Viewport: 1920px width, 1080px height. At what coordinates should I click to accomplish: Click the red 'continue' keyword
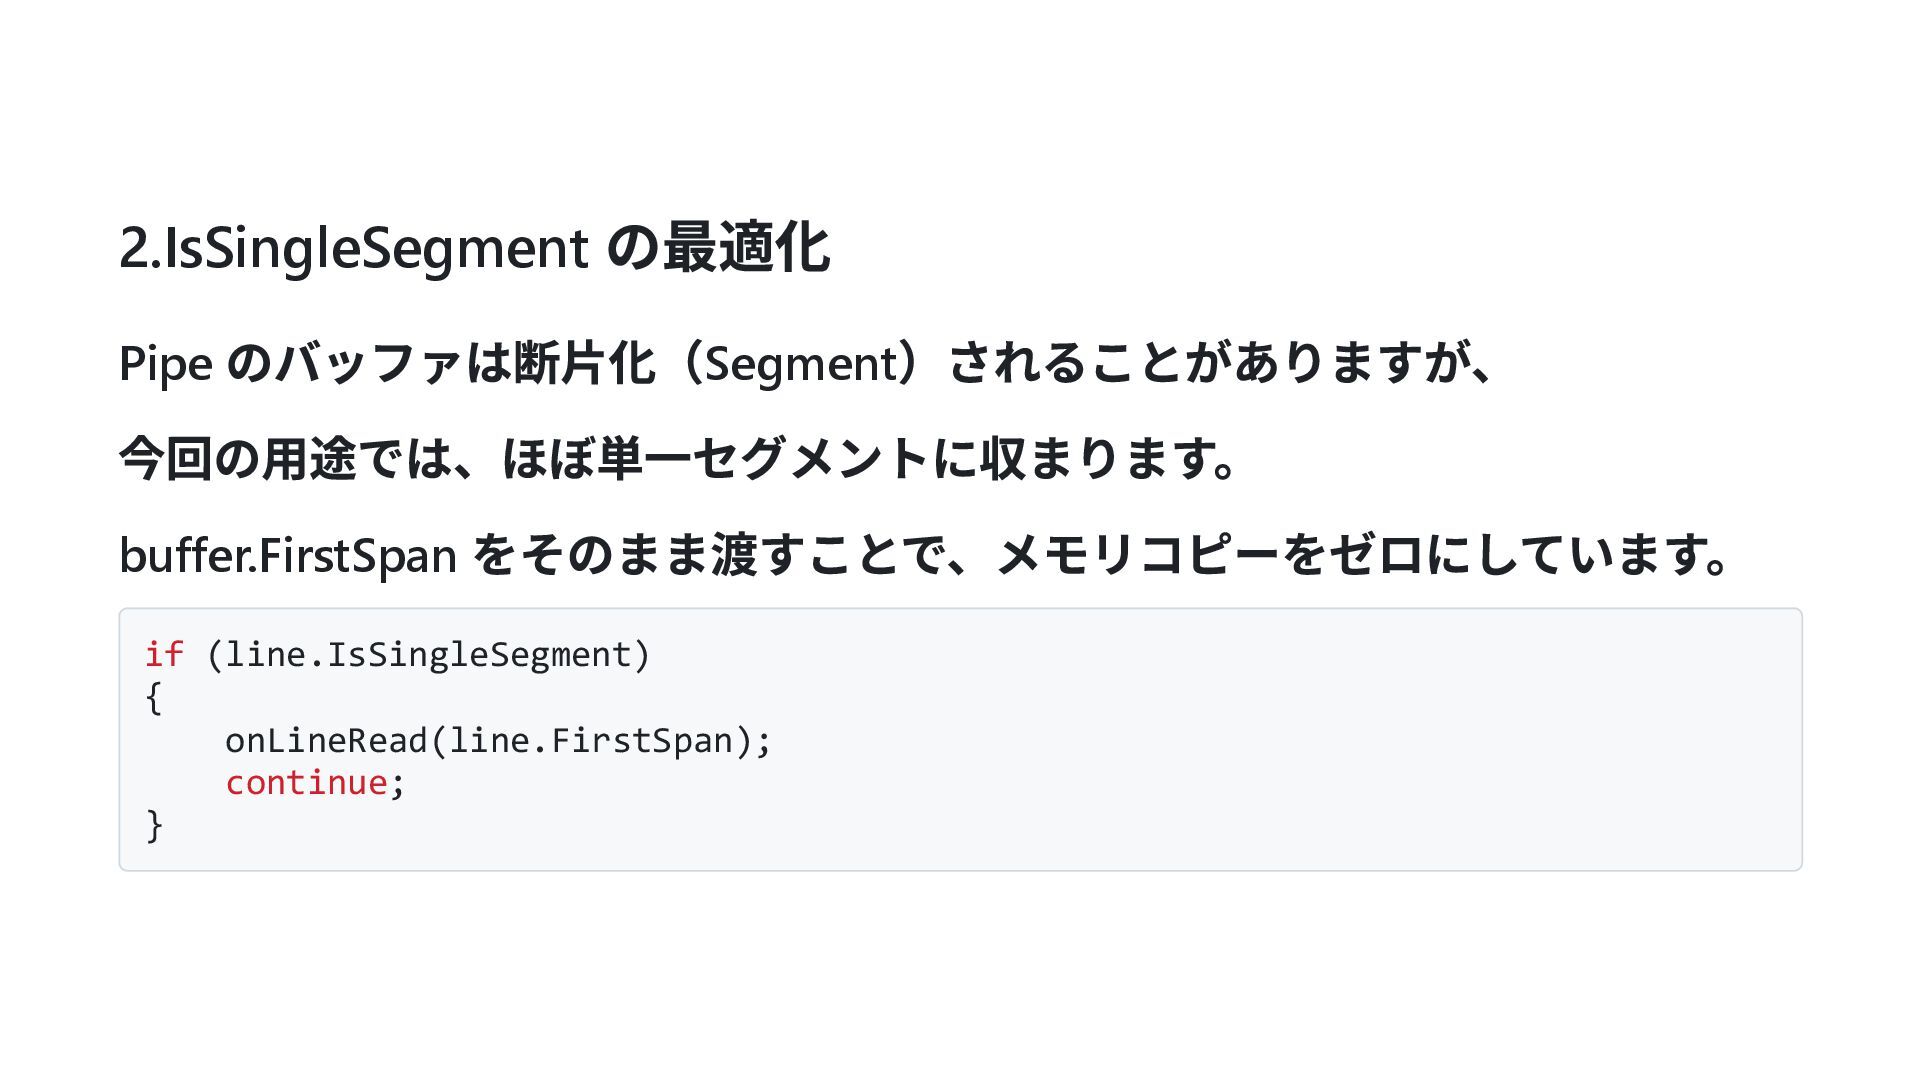tap(306, 783)
